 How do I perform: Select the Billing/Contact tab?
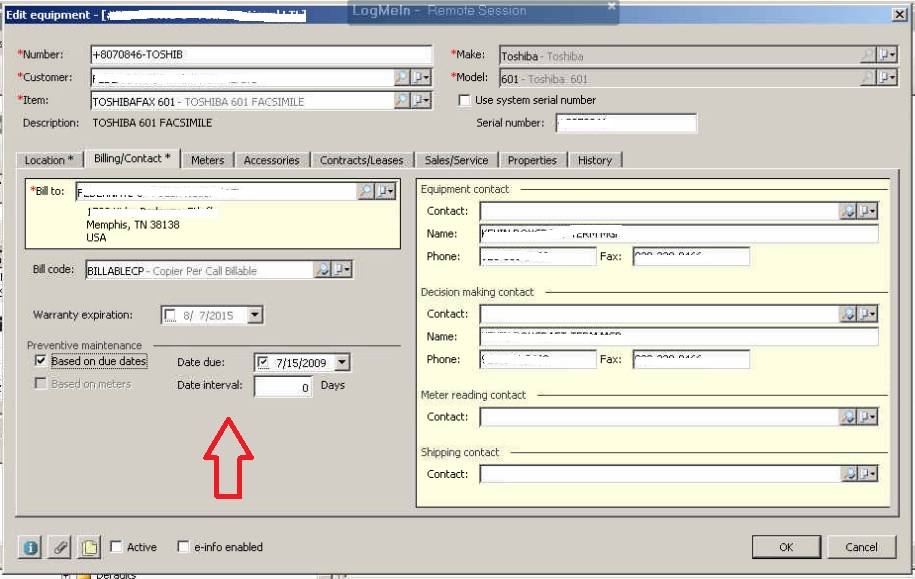(132, 158)
